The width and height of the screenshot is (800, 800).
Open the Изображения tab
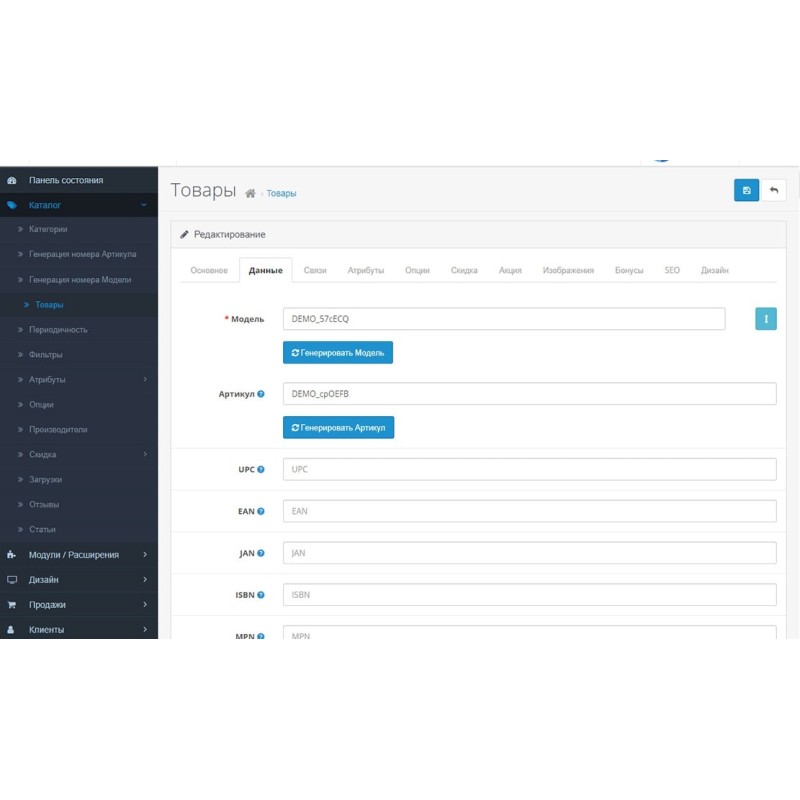tap(567, 270)
